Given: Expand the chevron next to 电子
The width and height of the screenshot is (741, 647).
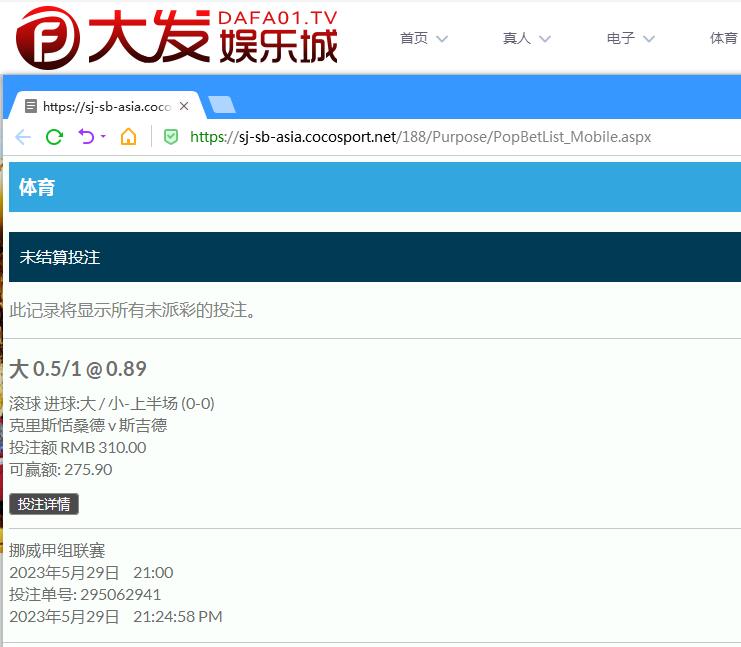Looking at the screenshot, I should click(x=649, y=39).
